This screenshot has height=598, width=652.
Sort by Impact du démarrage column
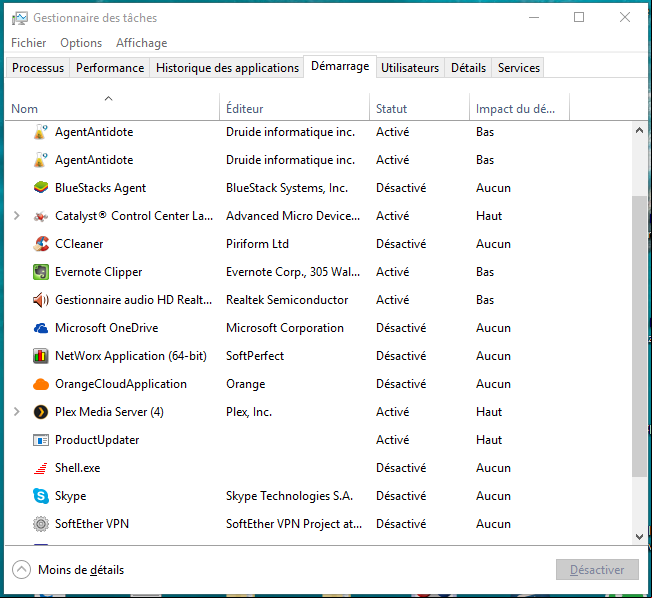pos(519,107)
